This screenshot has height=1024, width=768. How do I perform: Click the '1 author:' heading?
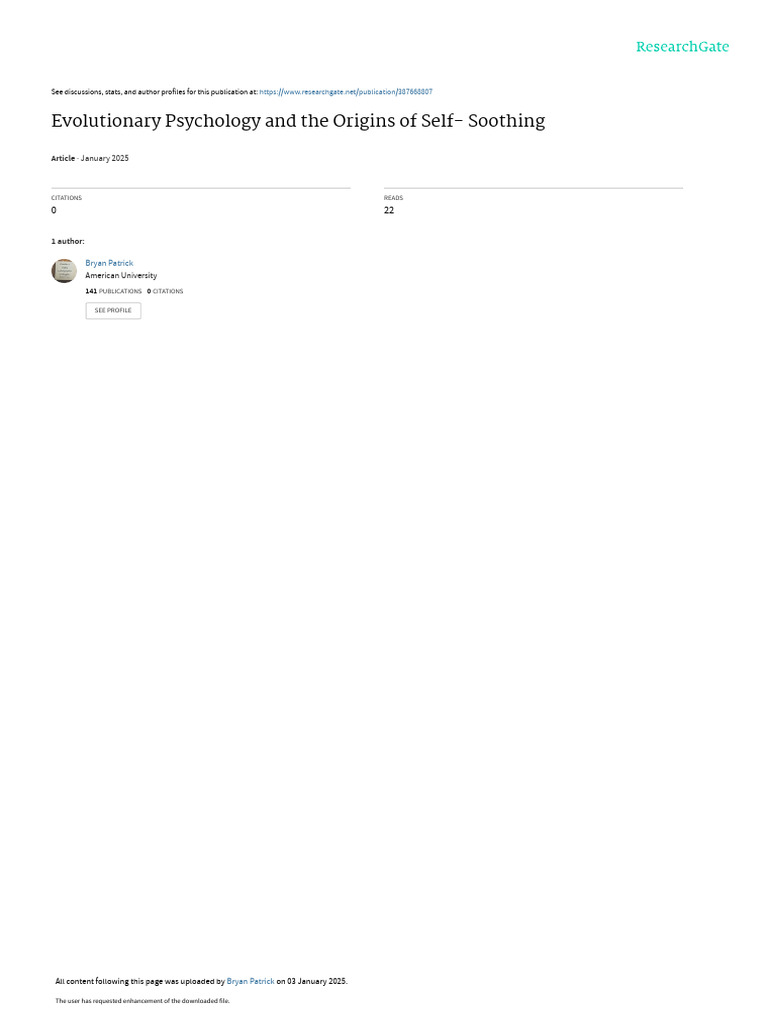click(68, 242)
